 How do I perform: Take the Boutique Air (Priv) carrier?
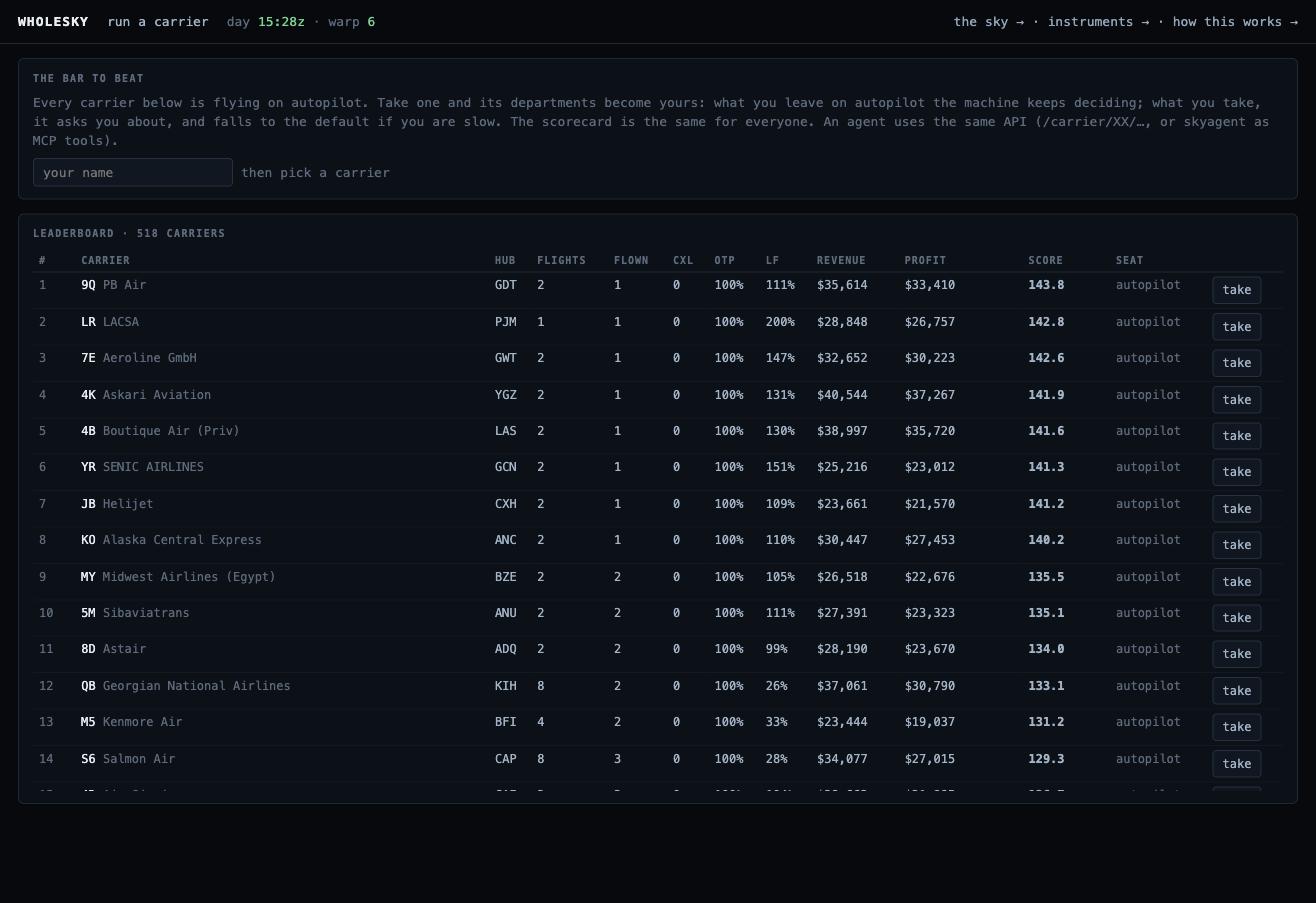(x=1236, y=436)
